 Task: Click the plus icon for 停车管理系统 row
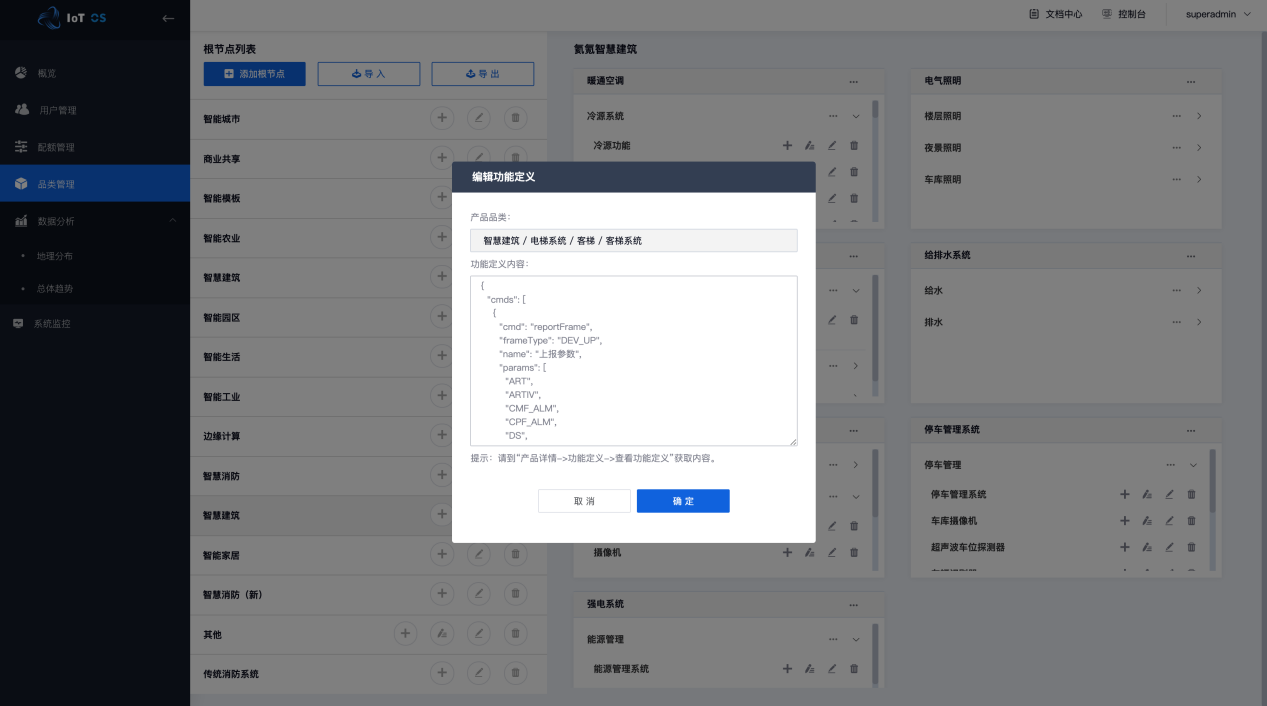click(x=1124, y=494)
